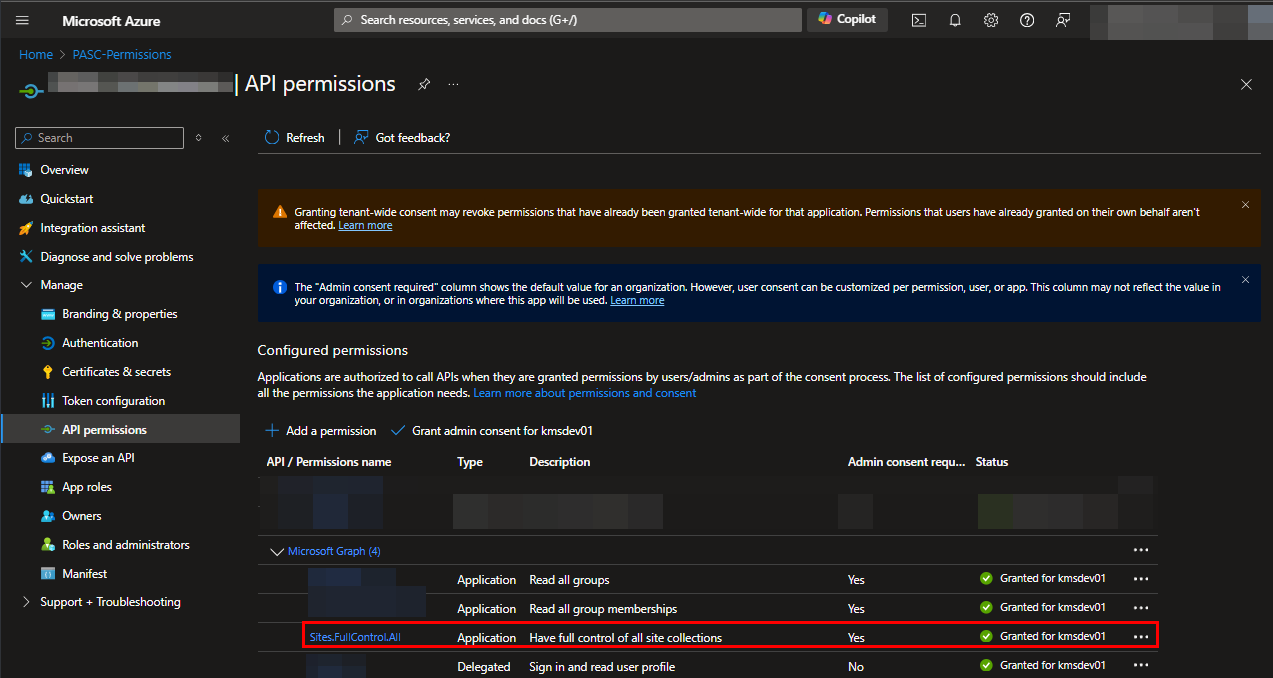
Task: Refresh the permissions list
Action: 294,138
